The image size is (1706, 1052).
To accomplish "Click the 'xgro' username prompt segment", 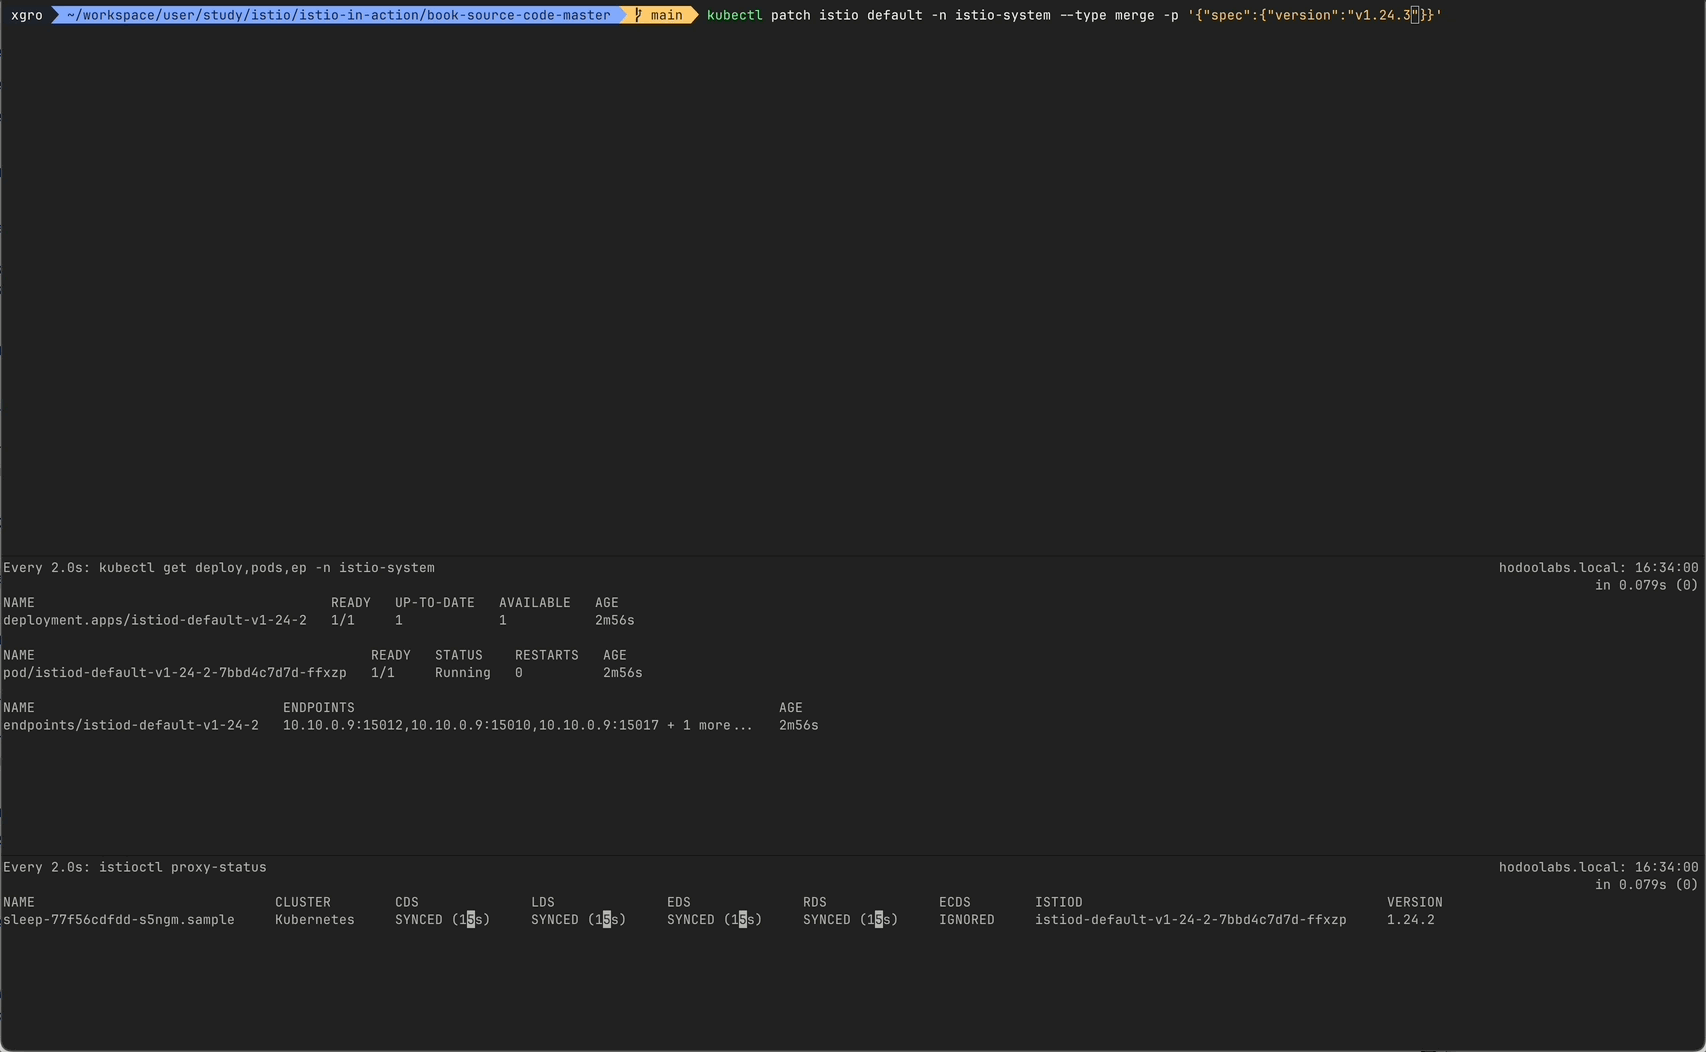I will point(27,15).
